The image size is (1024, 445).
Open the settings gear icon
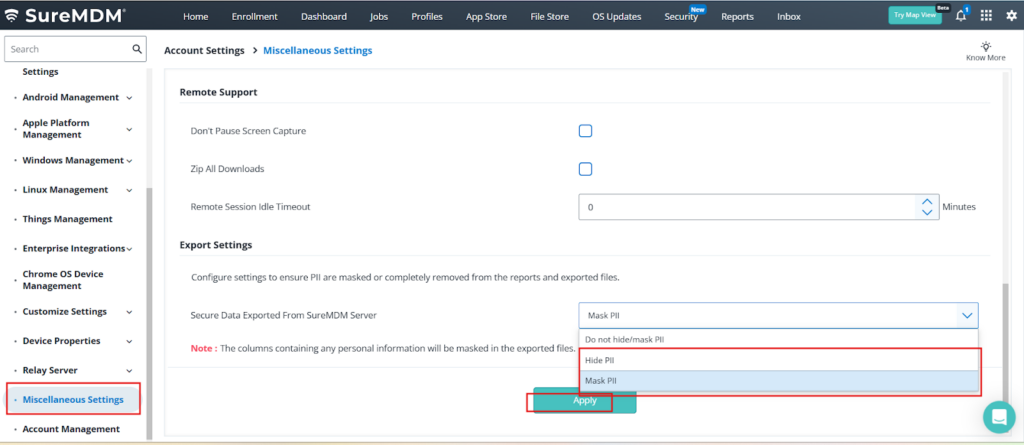[1010, 16]
